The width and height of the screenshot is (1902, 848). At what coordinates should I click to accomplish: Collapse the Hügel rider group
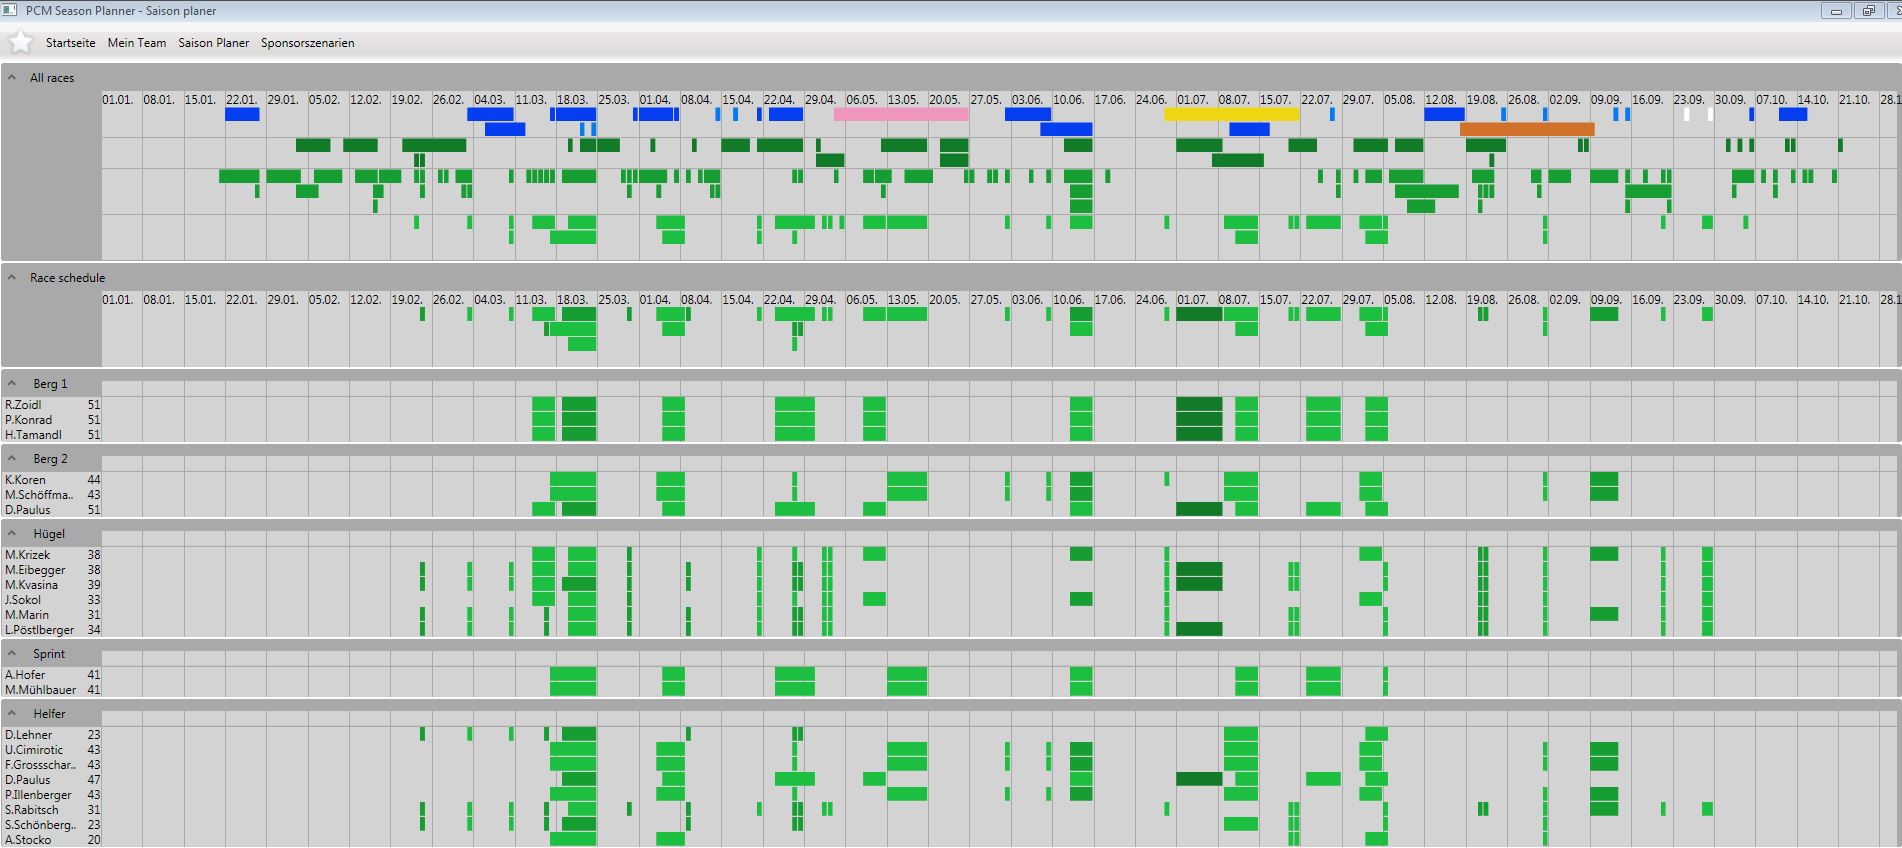pyautogui.click(x=12, y=533)
